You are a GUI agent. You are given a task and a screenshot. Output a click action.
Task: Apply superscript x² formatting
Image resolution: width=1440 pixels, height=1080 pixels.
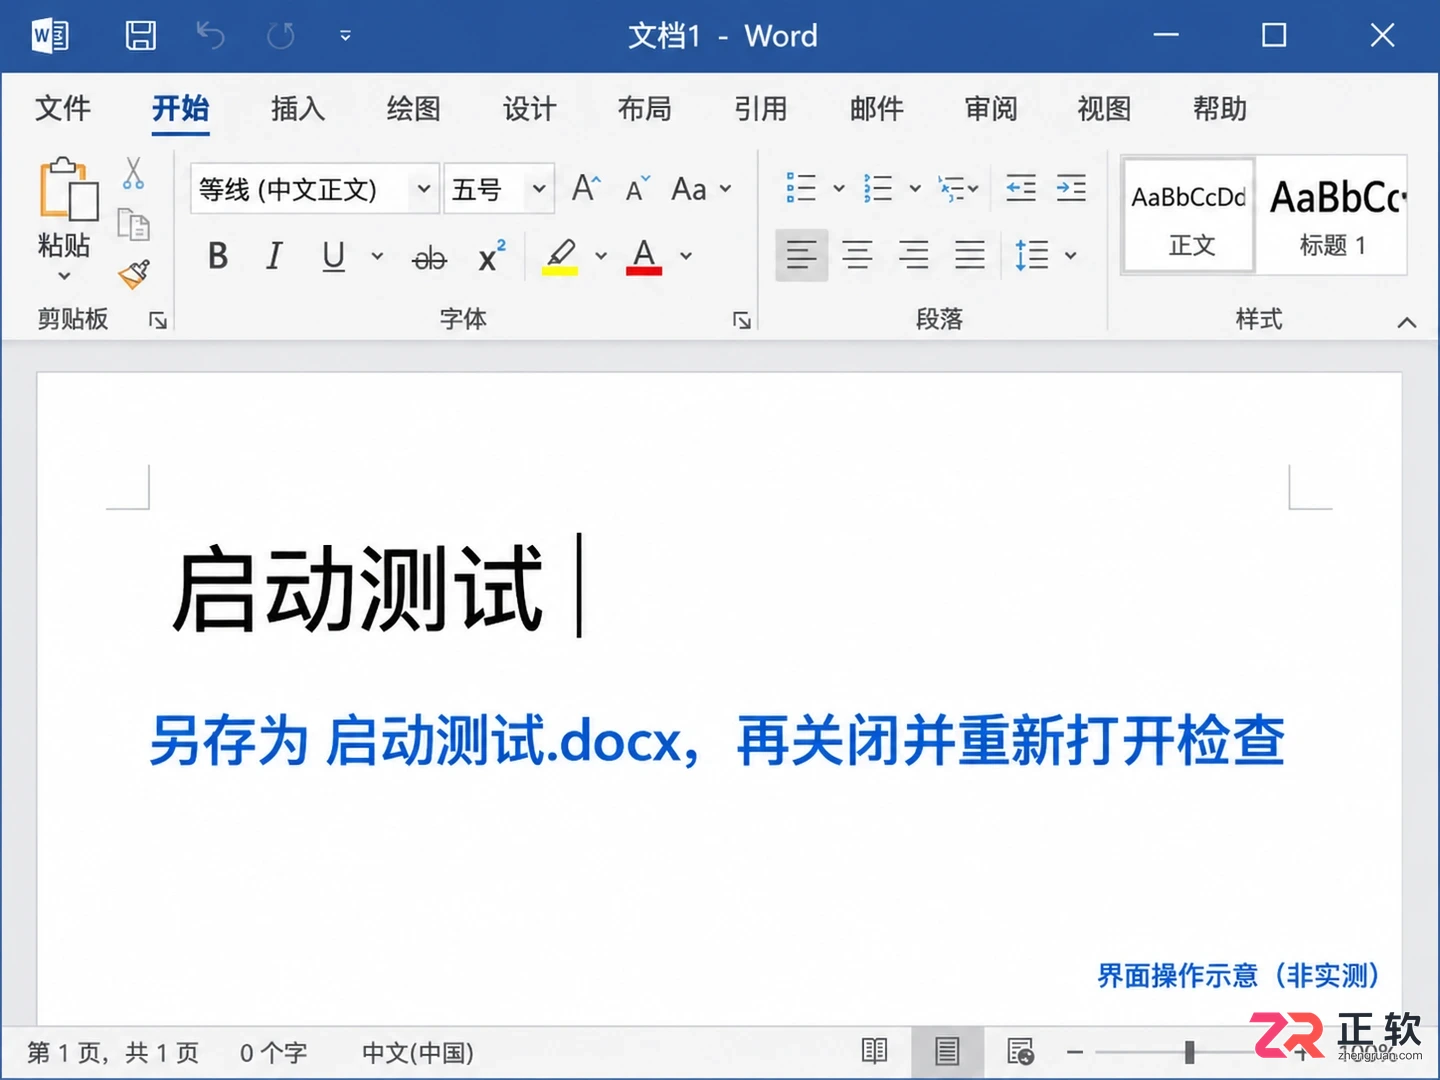491,257
